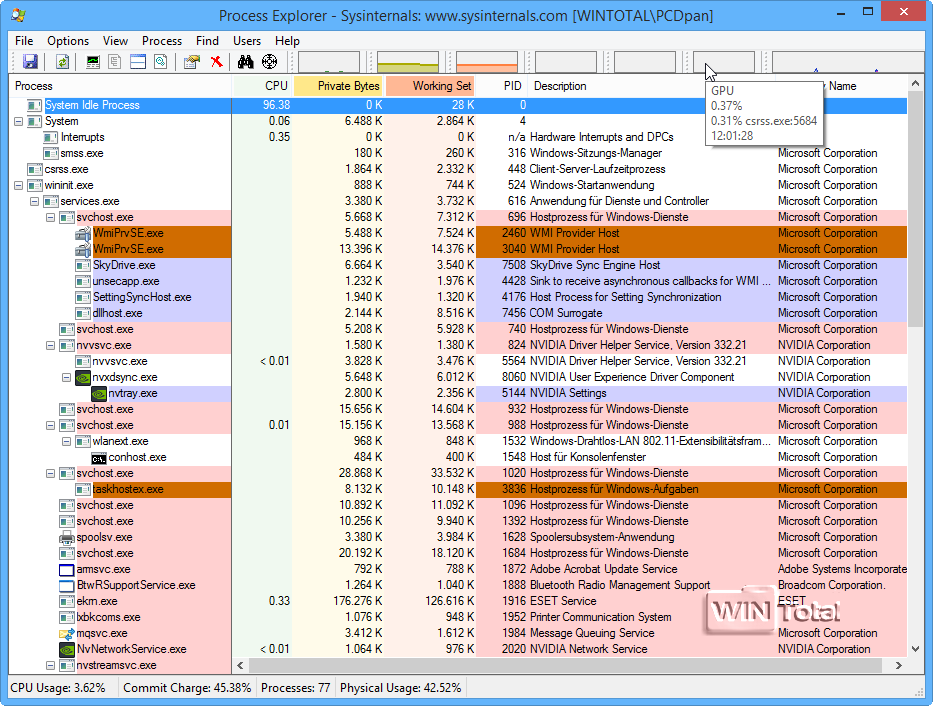Viewport: 933px width, 706px height.
Task: Click the NVIDIA icon beside nvtray.exe
Action: coord(98,394)
